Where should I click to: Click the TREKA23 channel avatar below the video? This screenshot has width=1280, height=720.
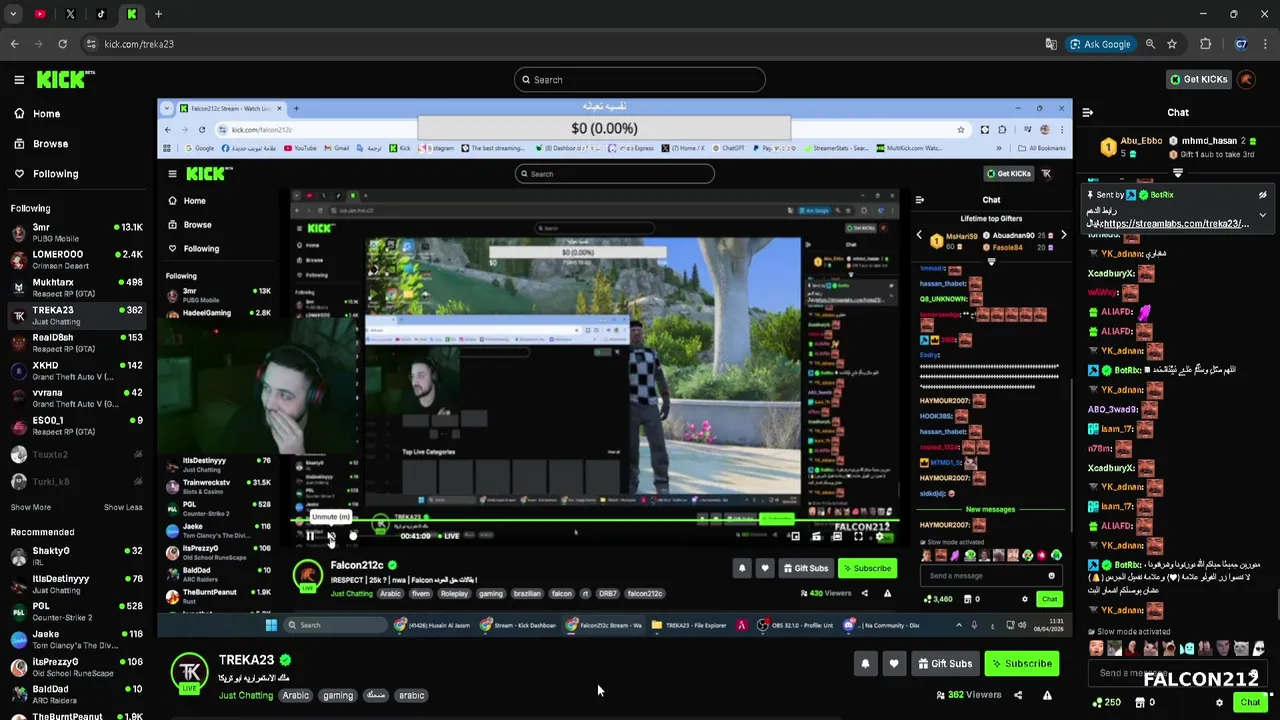pyautogui.click(x=189, y=673)
